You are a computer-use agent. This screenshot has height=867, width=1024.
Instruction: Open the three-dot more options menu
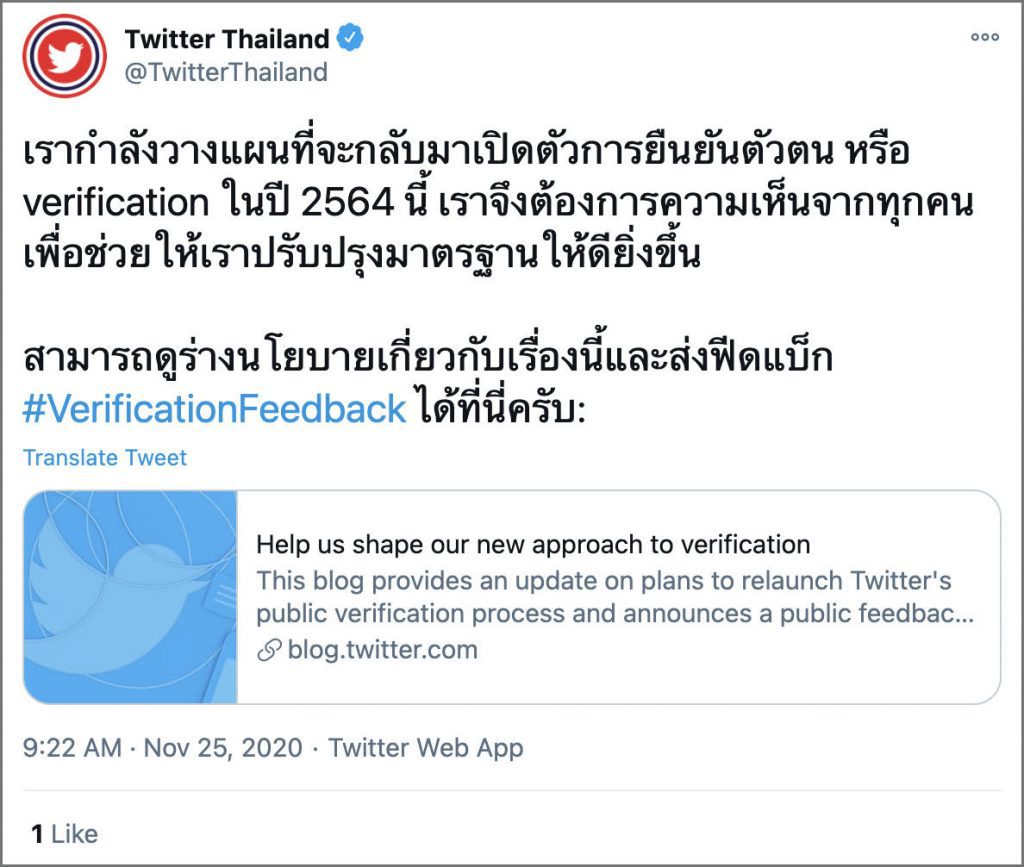985,37
